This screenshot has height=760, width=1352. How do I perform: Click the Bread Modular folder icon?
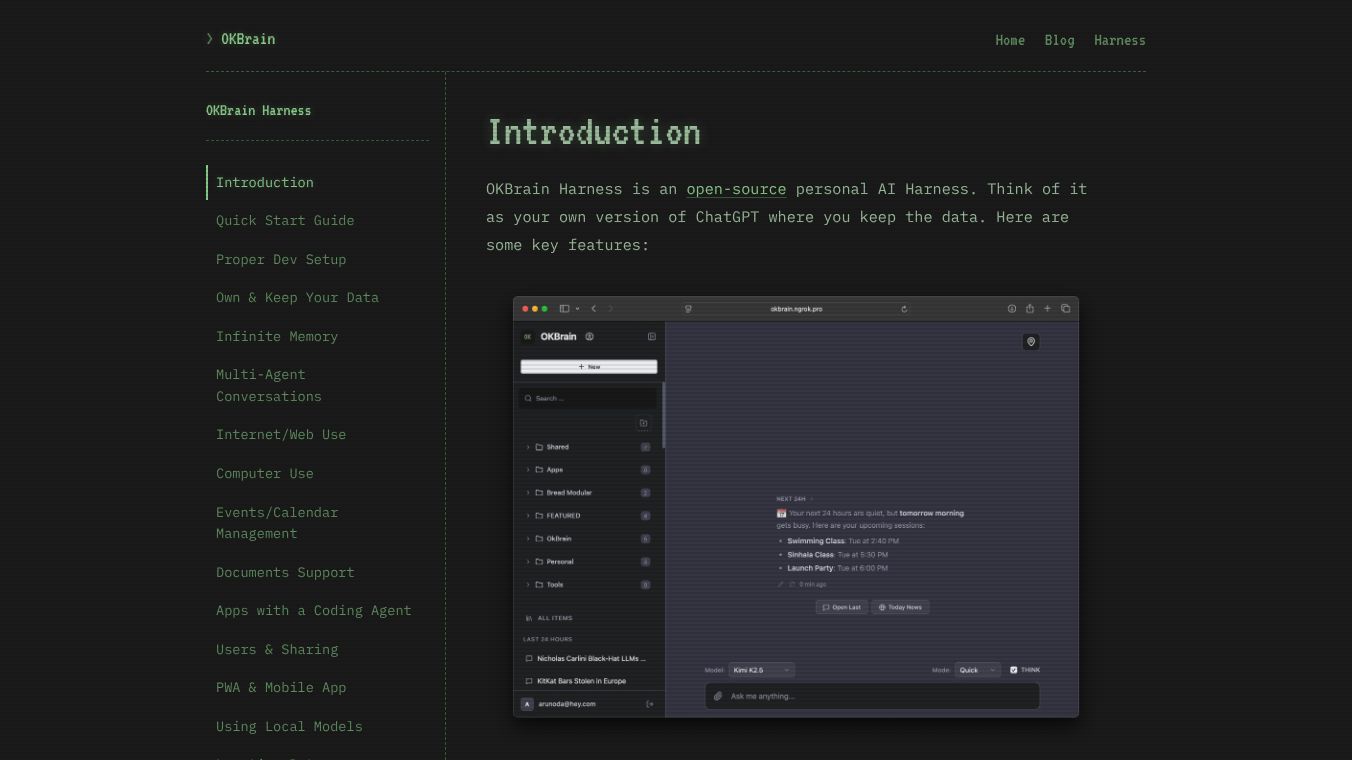(539, 493)
